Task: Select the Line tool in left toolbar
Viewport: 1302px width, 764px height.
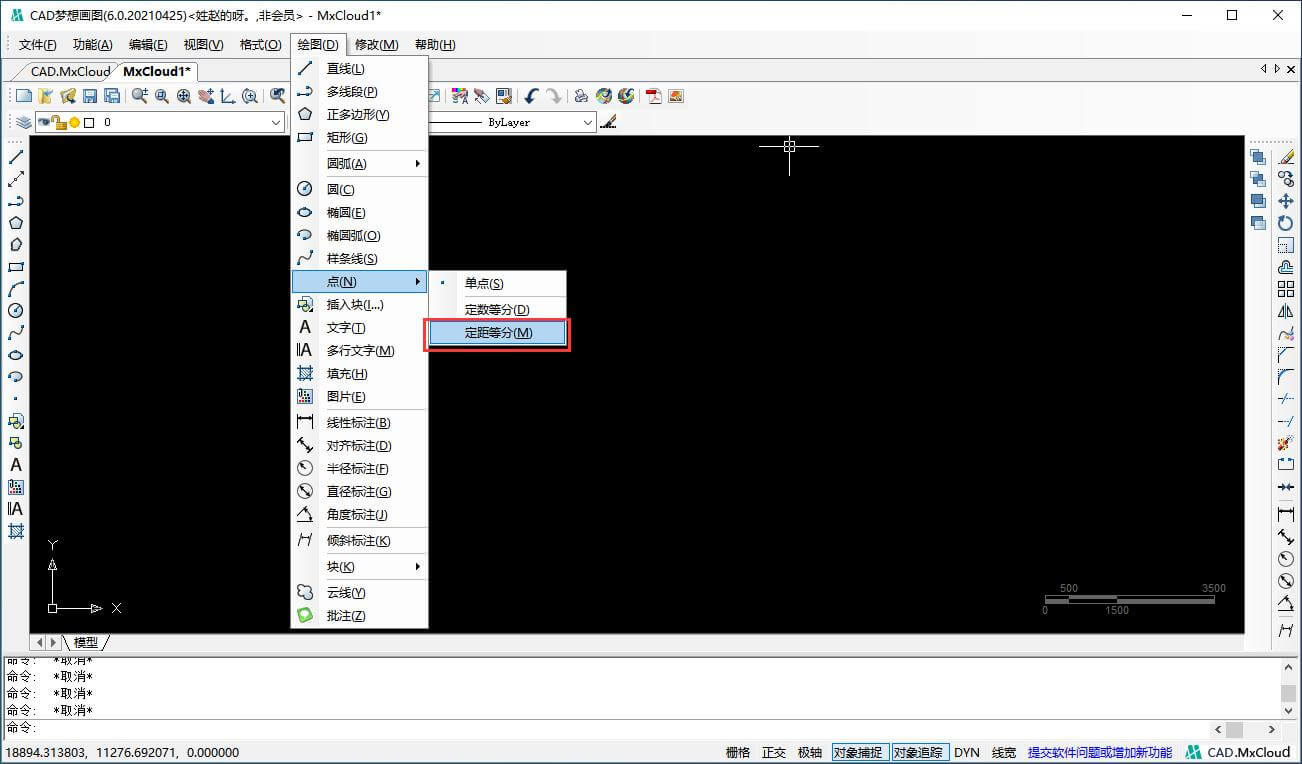Action: coord(16,157)
